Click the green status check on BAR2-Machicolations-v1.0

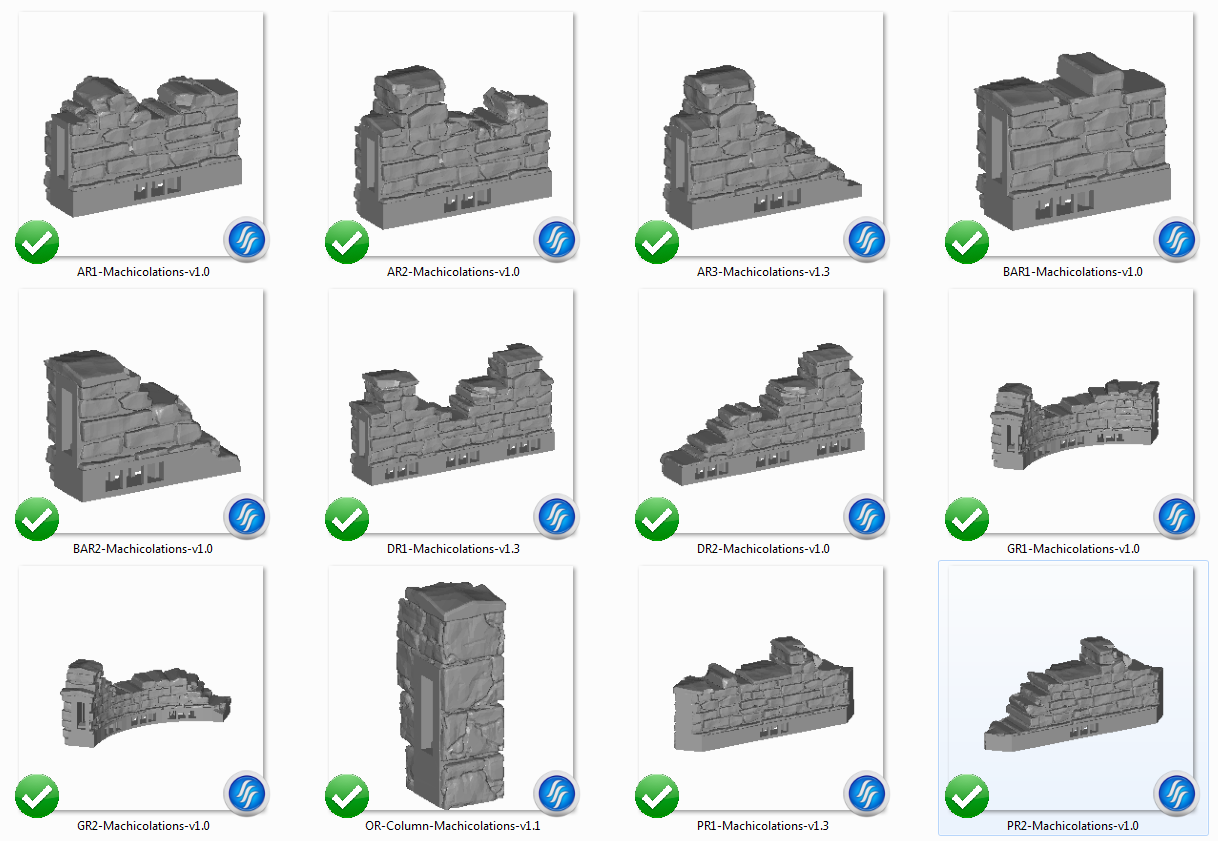[37, 519]
